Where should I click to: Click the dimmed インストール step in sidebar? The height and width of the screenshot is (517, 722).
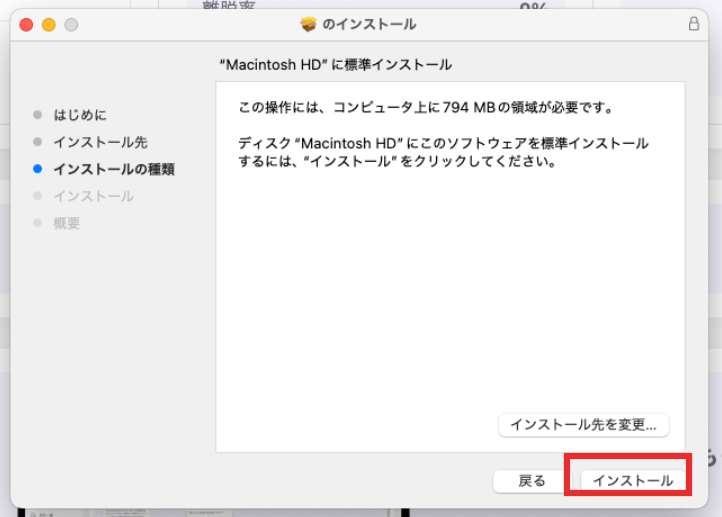pos(93,196)
